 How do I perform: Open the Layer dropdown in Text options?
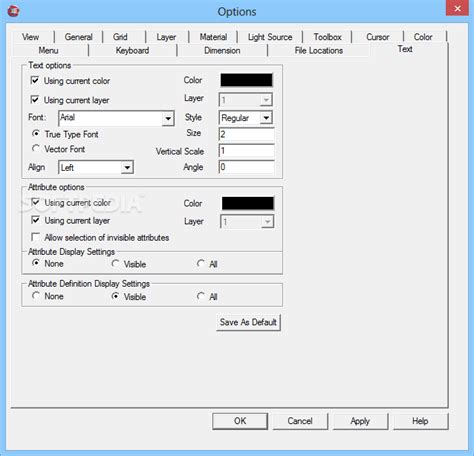pyautogui.click(x=246, y=100)
